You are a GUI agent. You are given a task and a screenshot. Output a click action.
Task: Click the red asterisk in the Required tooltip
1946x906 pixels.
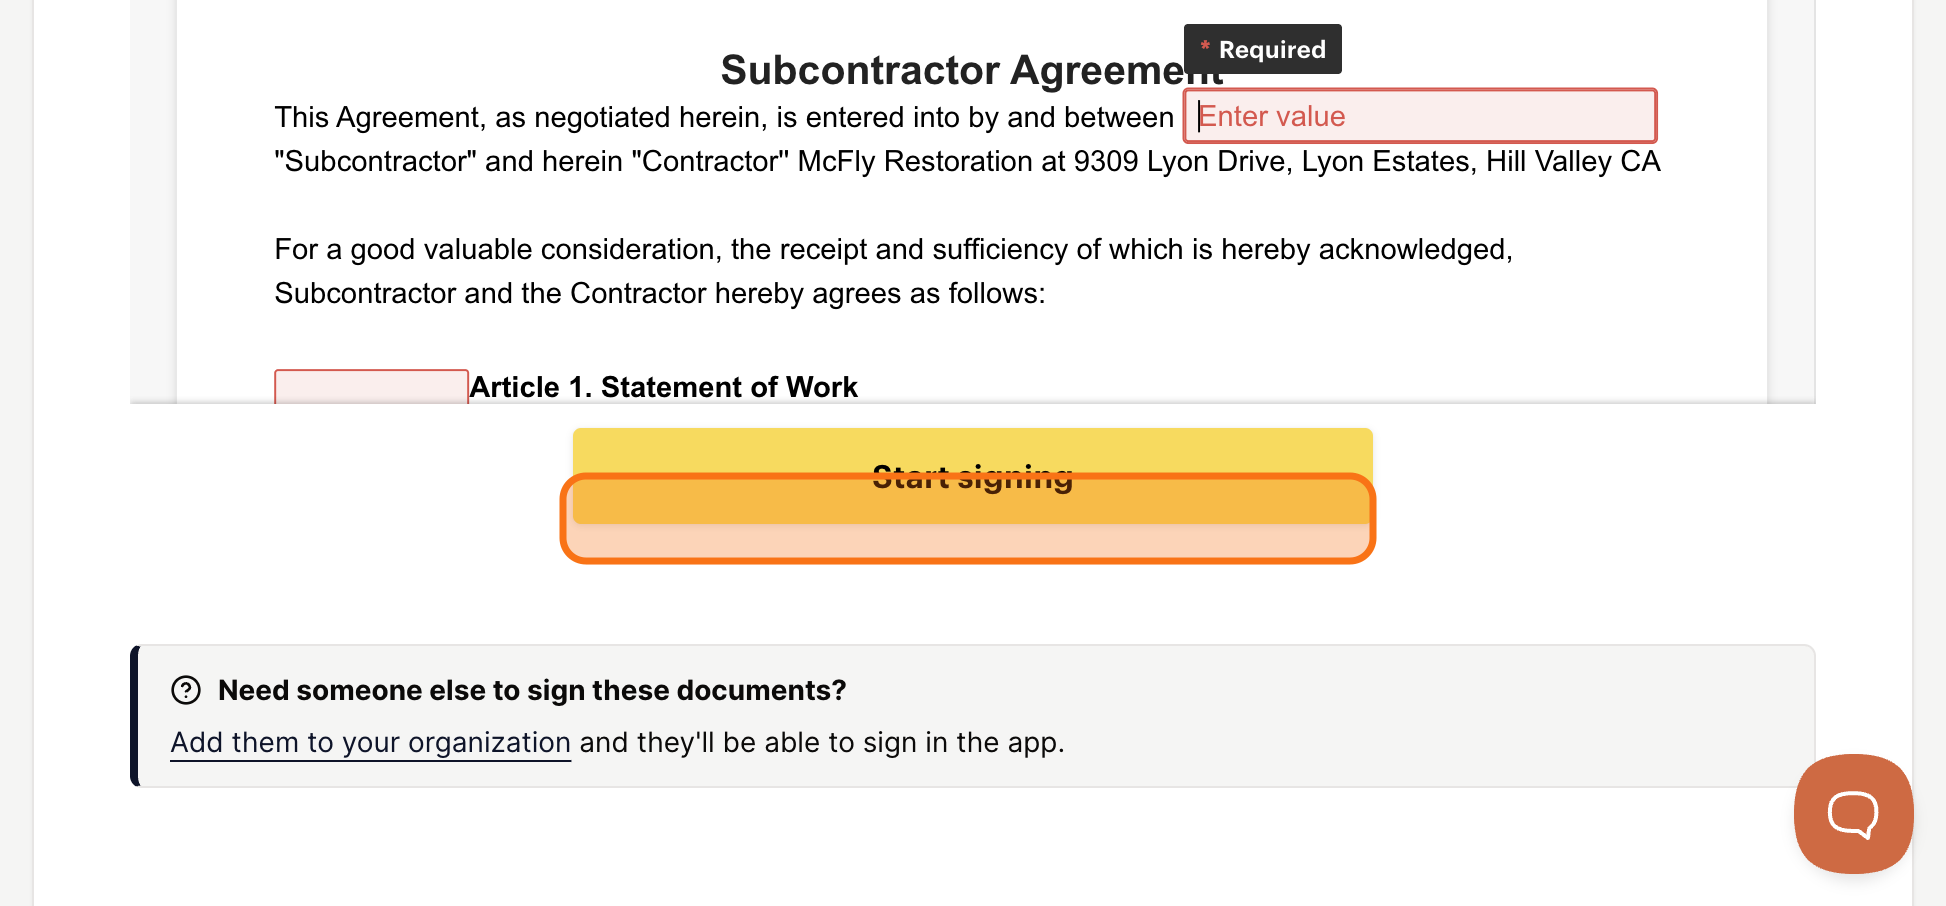1205,46
